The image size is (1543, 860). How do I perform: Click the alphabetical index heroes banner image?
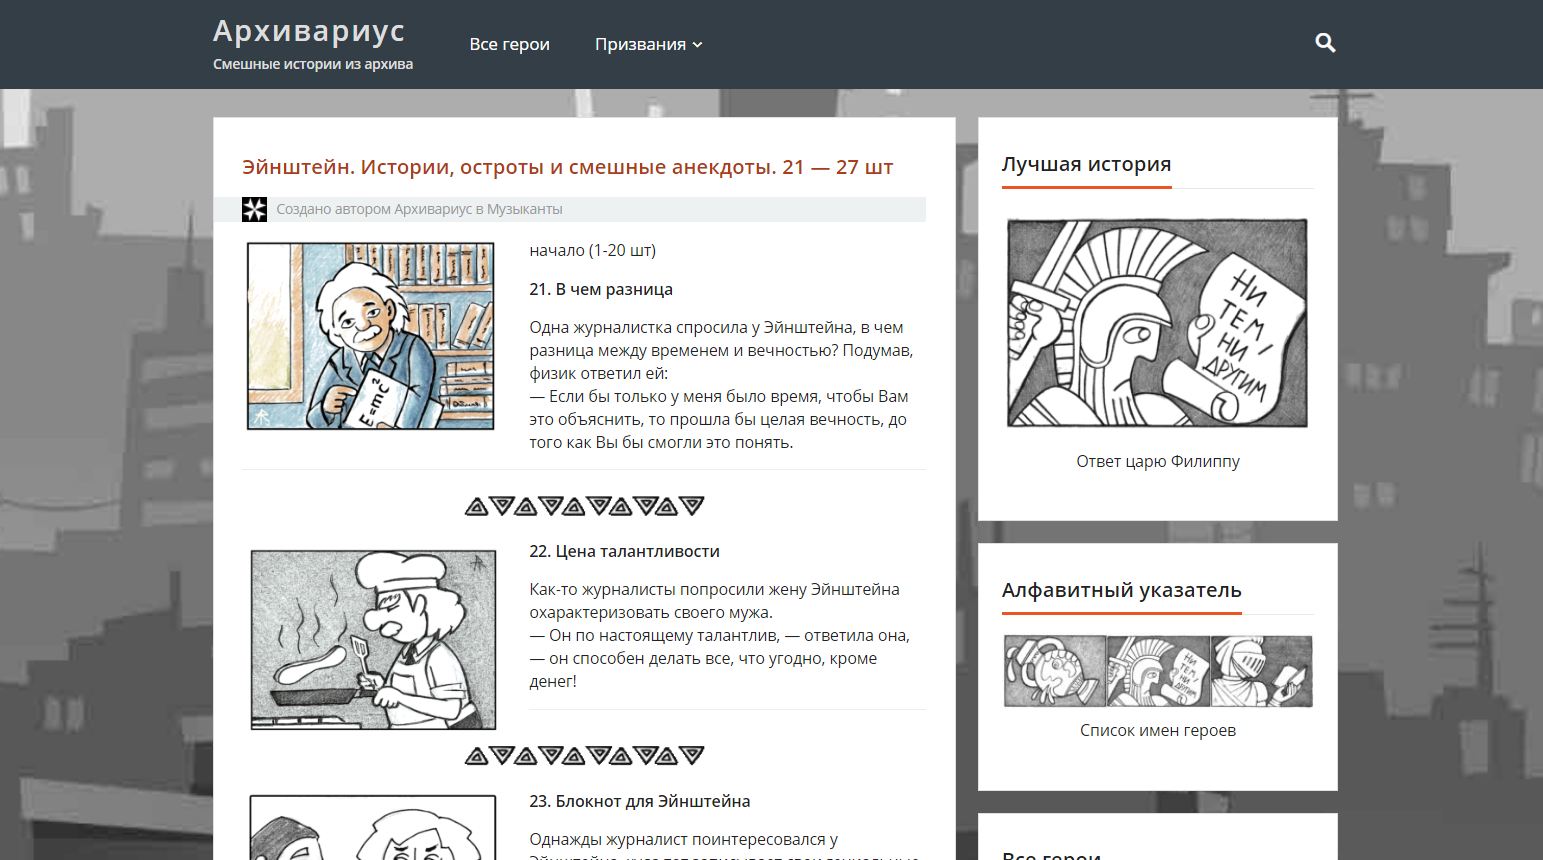1157,671
